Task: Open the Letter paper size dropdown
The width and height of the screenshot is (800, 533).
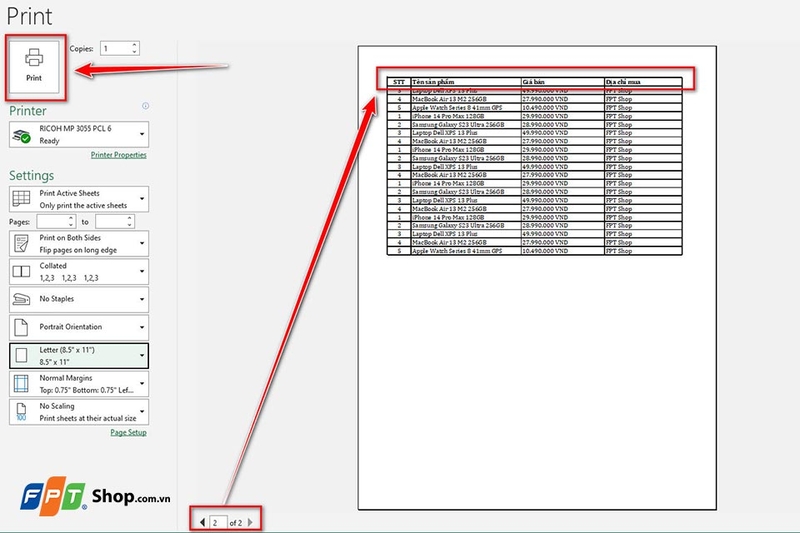Action: point(79,356)
